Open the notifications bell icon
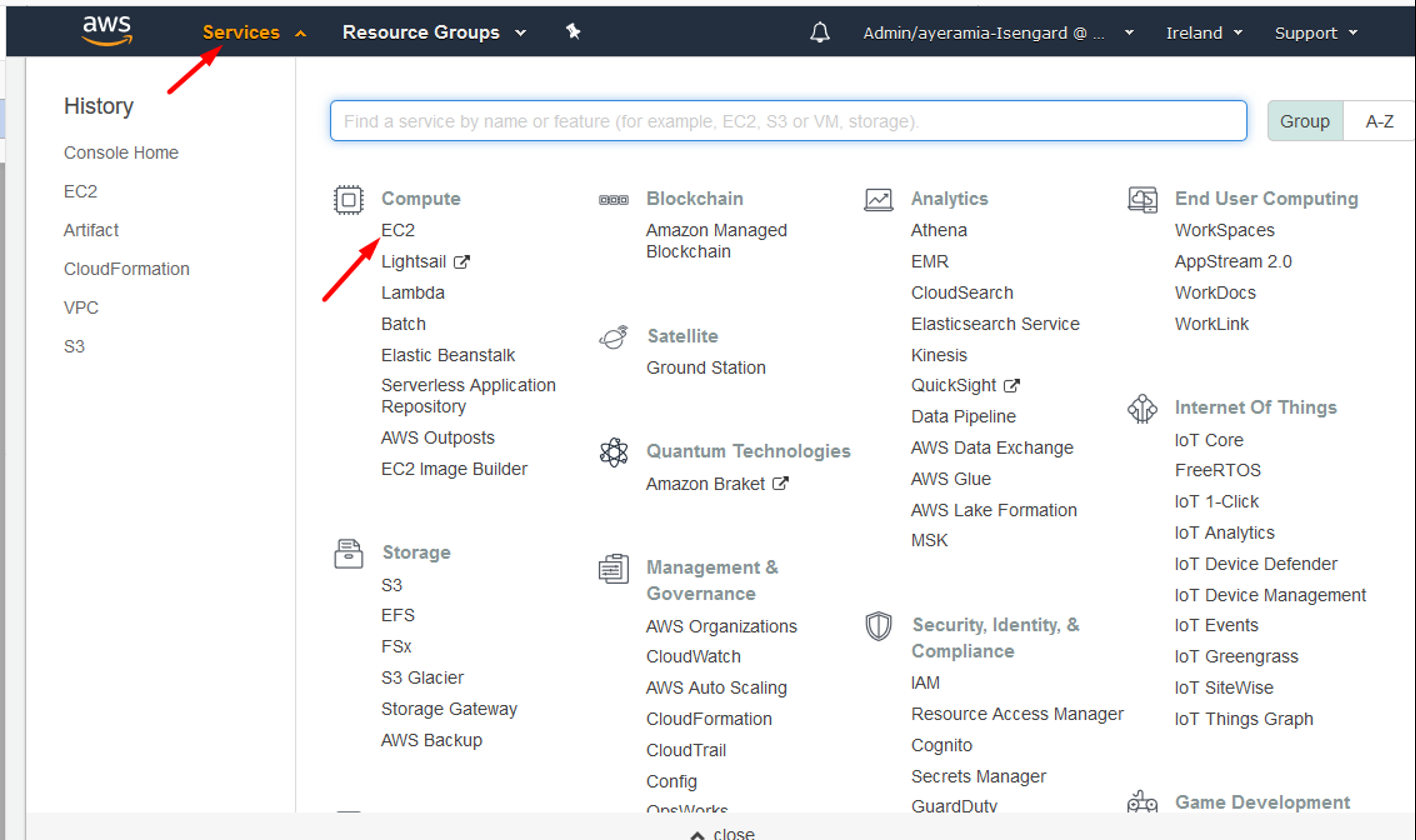The image size is (1416, 840). click(820, 33)
